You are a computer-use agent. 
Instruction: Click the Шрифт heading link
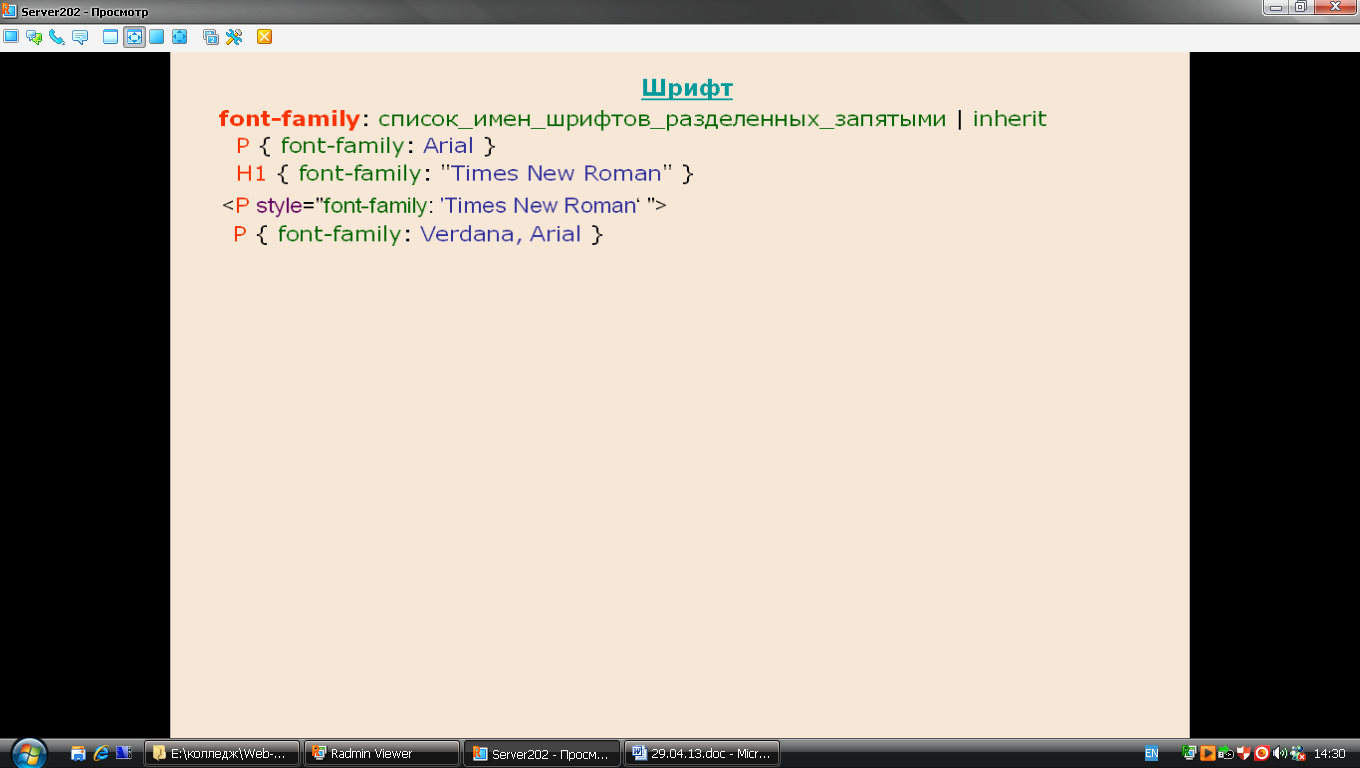(x=687, y=88)
